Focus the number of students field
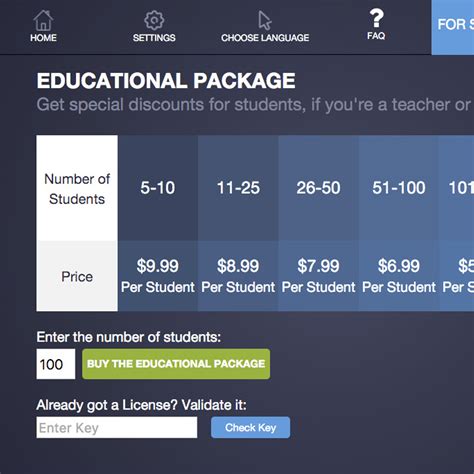Viewport: 474px width, 474px height. pos(56,364)
